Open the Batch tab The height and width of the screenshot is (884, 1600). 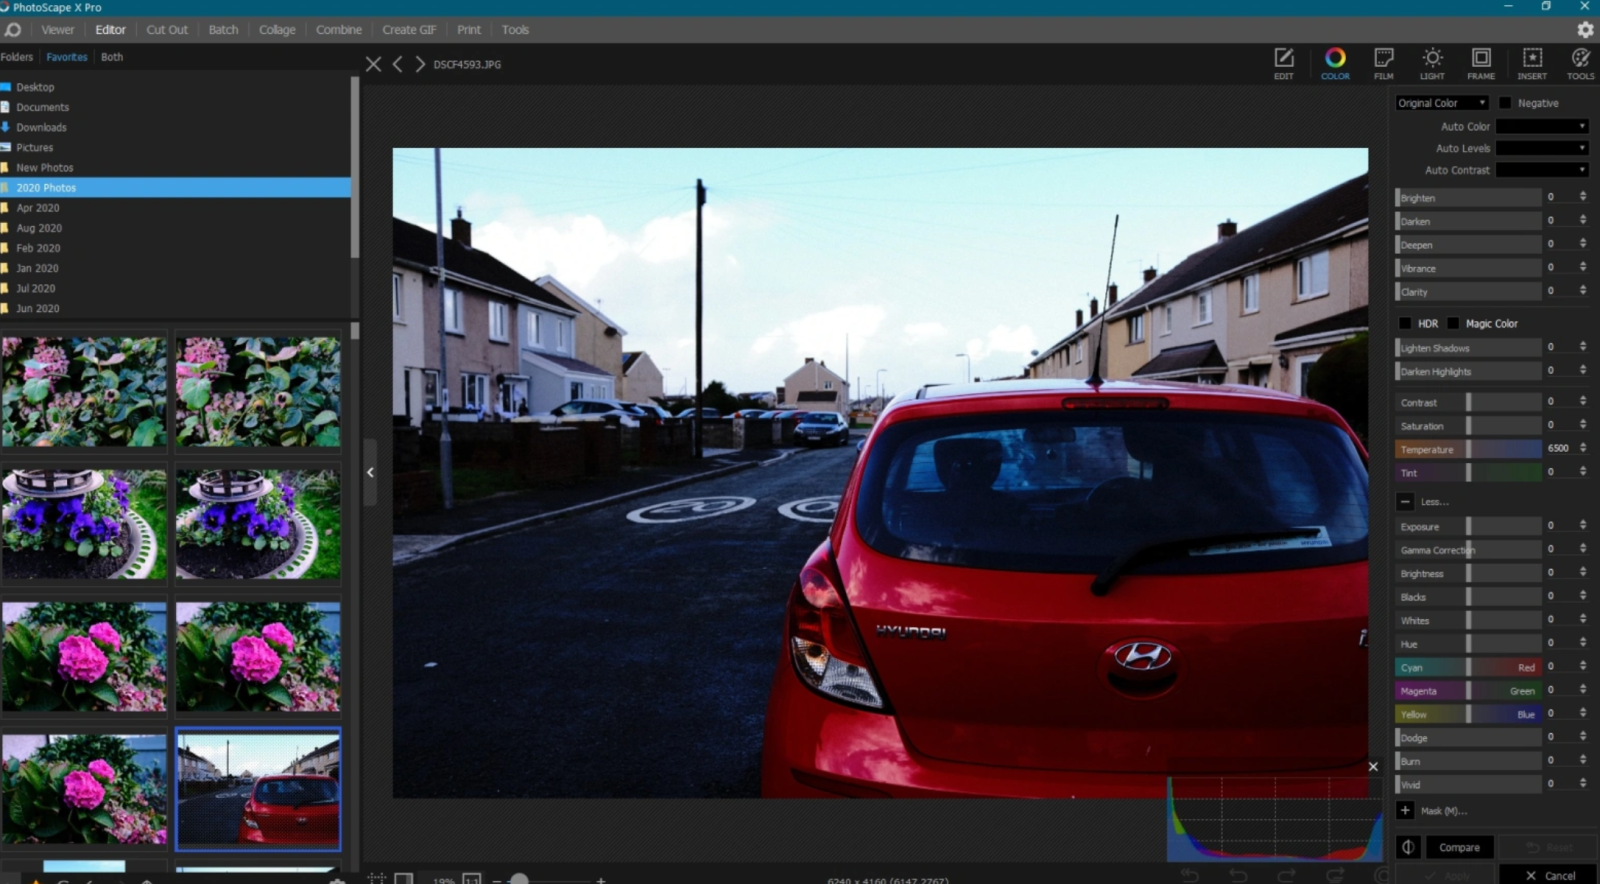(x=223, y=30)
